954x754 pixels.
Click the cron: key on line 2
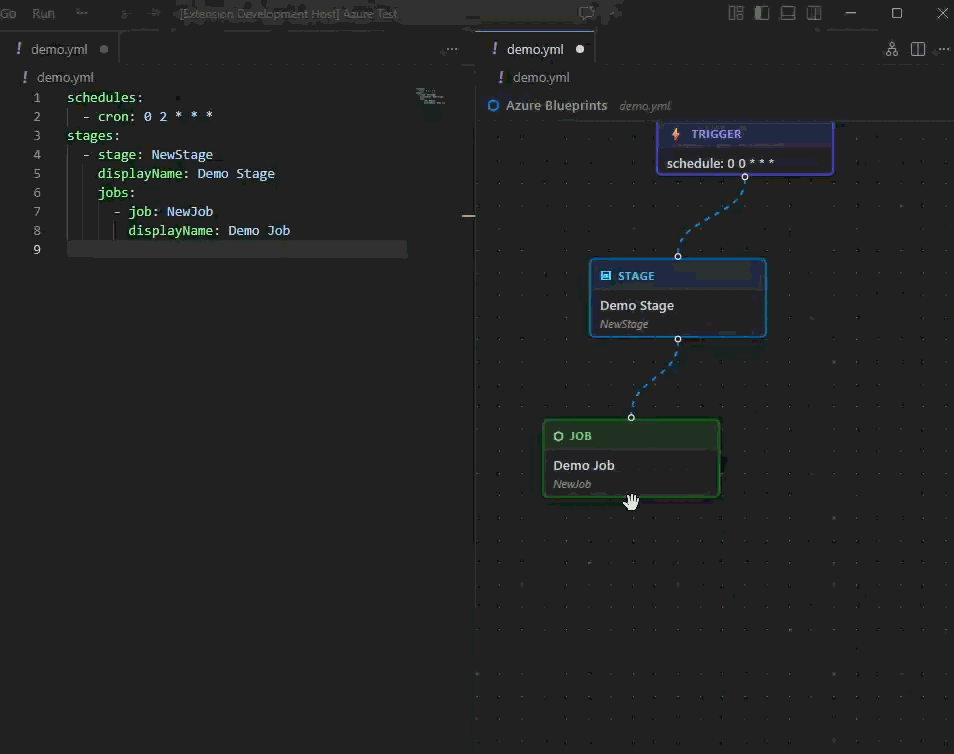click(116, 116)
